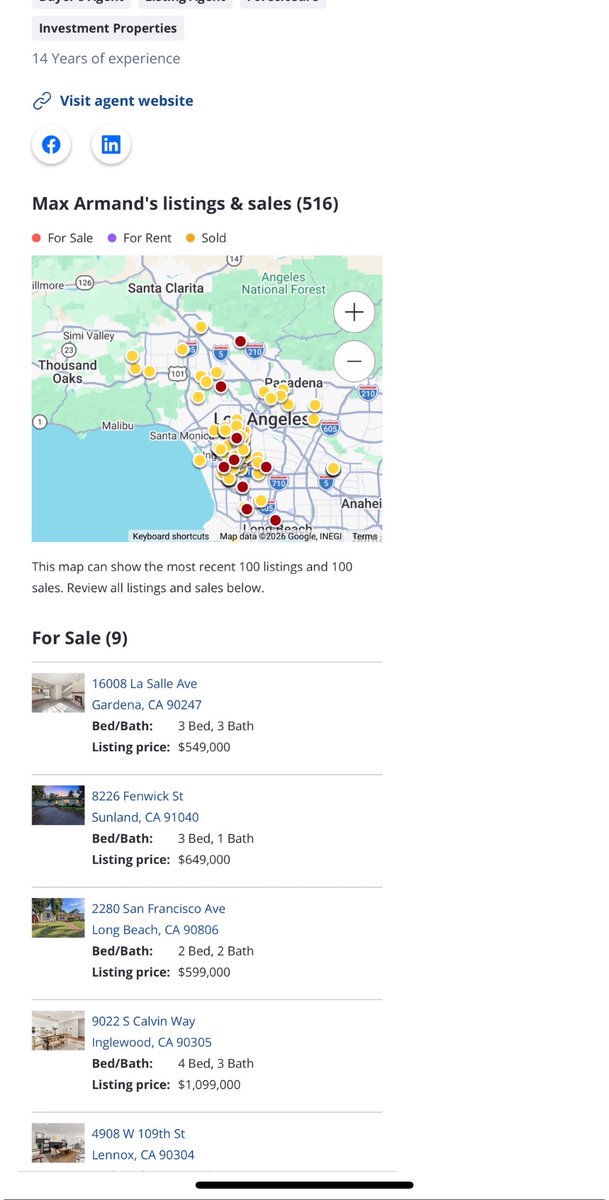Screen dimensions: 609x1200
Task: Click the Sold legend label
Action: click(213, 238)
